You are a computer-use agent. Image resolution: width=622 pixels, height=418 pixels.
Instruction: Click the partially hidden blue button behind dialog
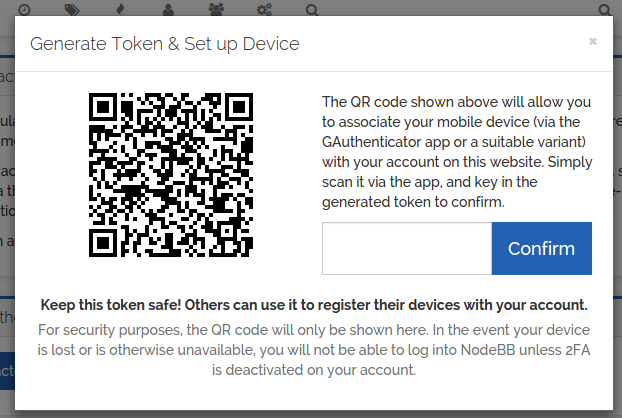[x=6, y=371]
